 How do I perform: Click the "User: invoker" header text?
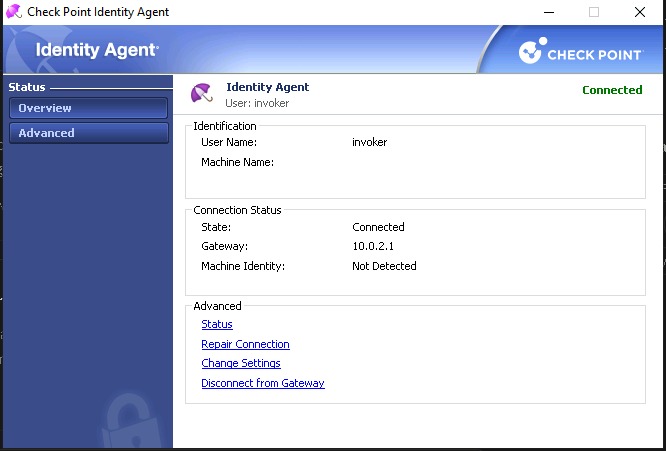pos(257,103)
